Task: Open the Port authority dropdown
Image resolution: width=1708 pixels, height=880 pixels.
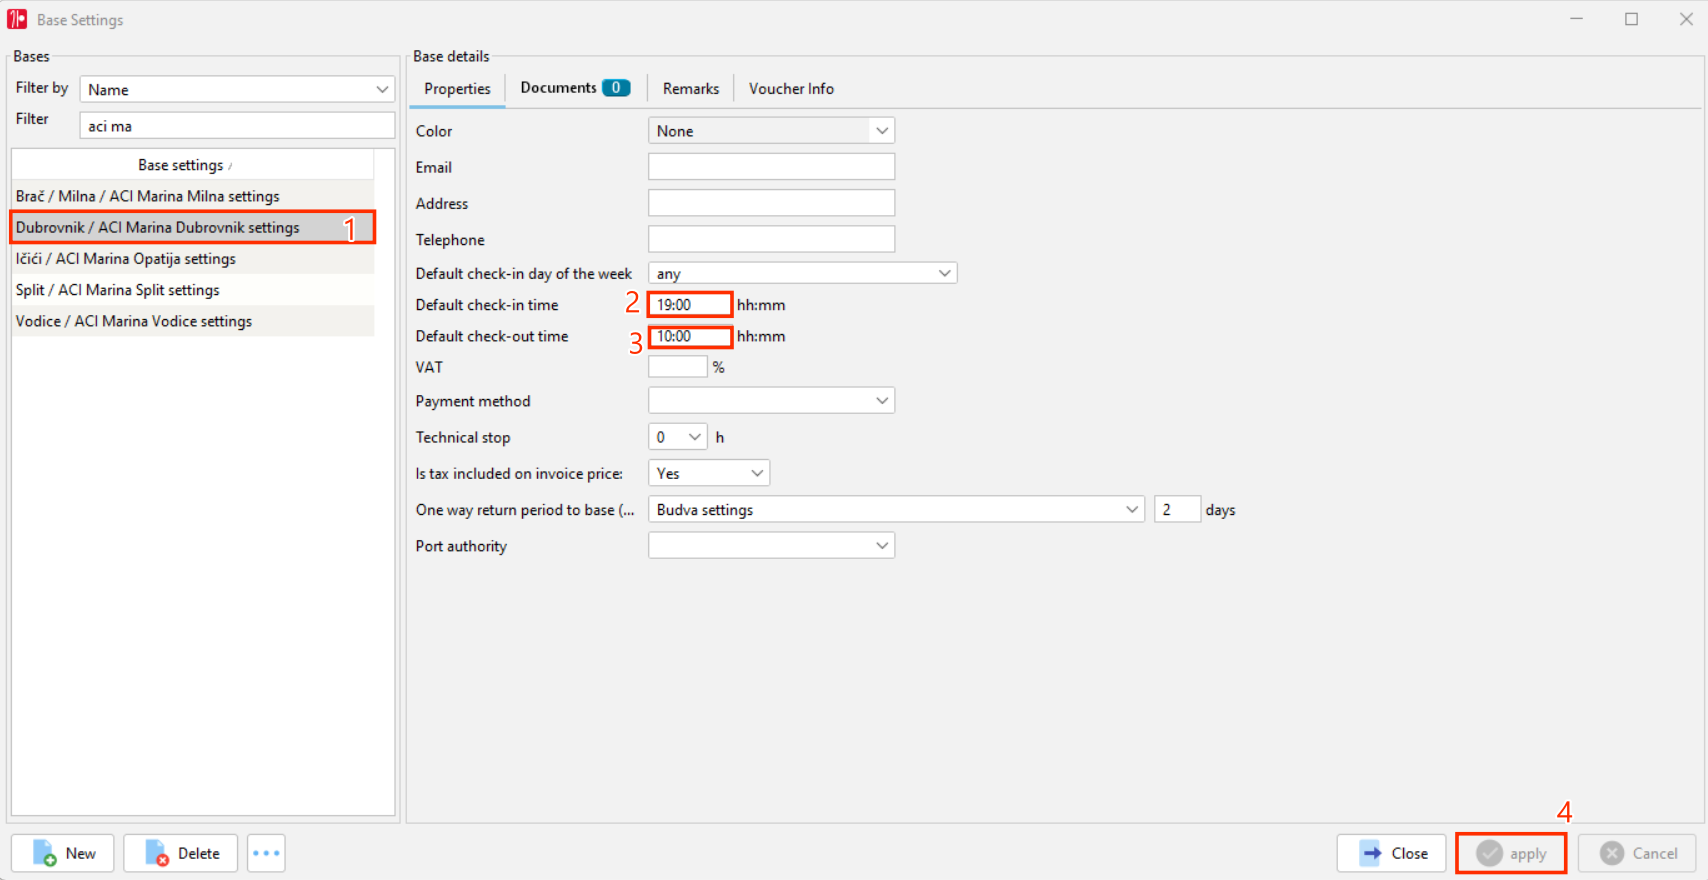Action: [x=771, y=545]
